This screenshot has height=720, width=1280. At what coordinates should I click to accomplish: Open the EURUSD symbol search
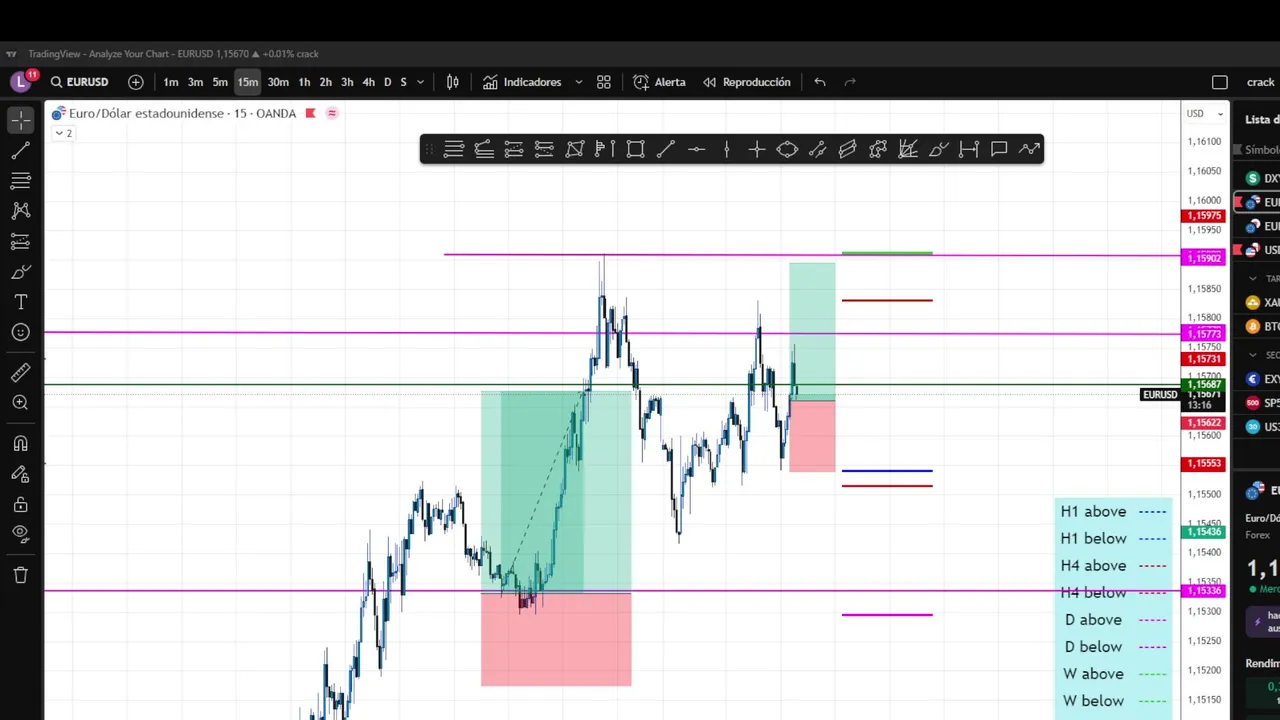[x=80, y=82]
